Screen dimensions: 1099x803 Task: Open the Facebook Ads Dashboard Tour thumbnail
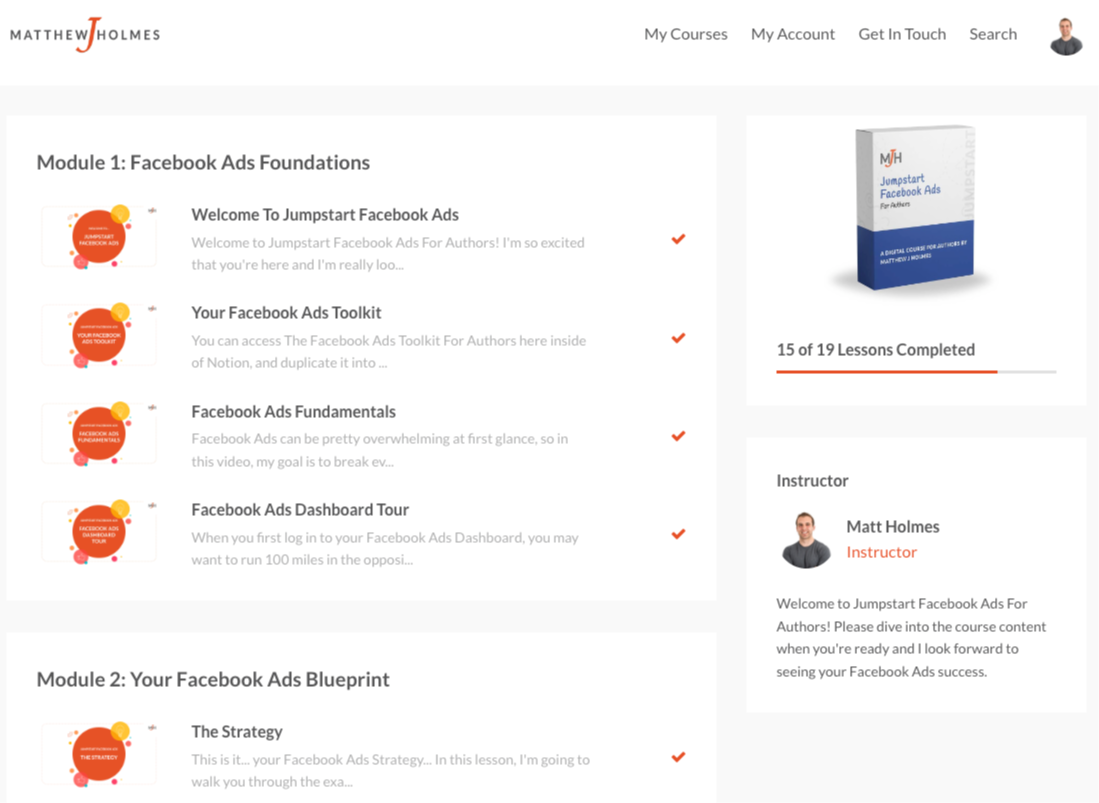pos(99,532)
